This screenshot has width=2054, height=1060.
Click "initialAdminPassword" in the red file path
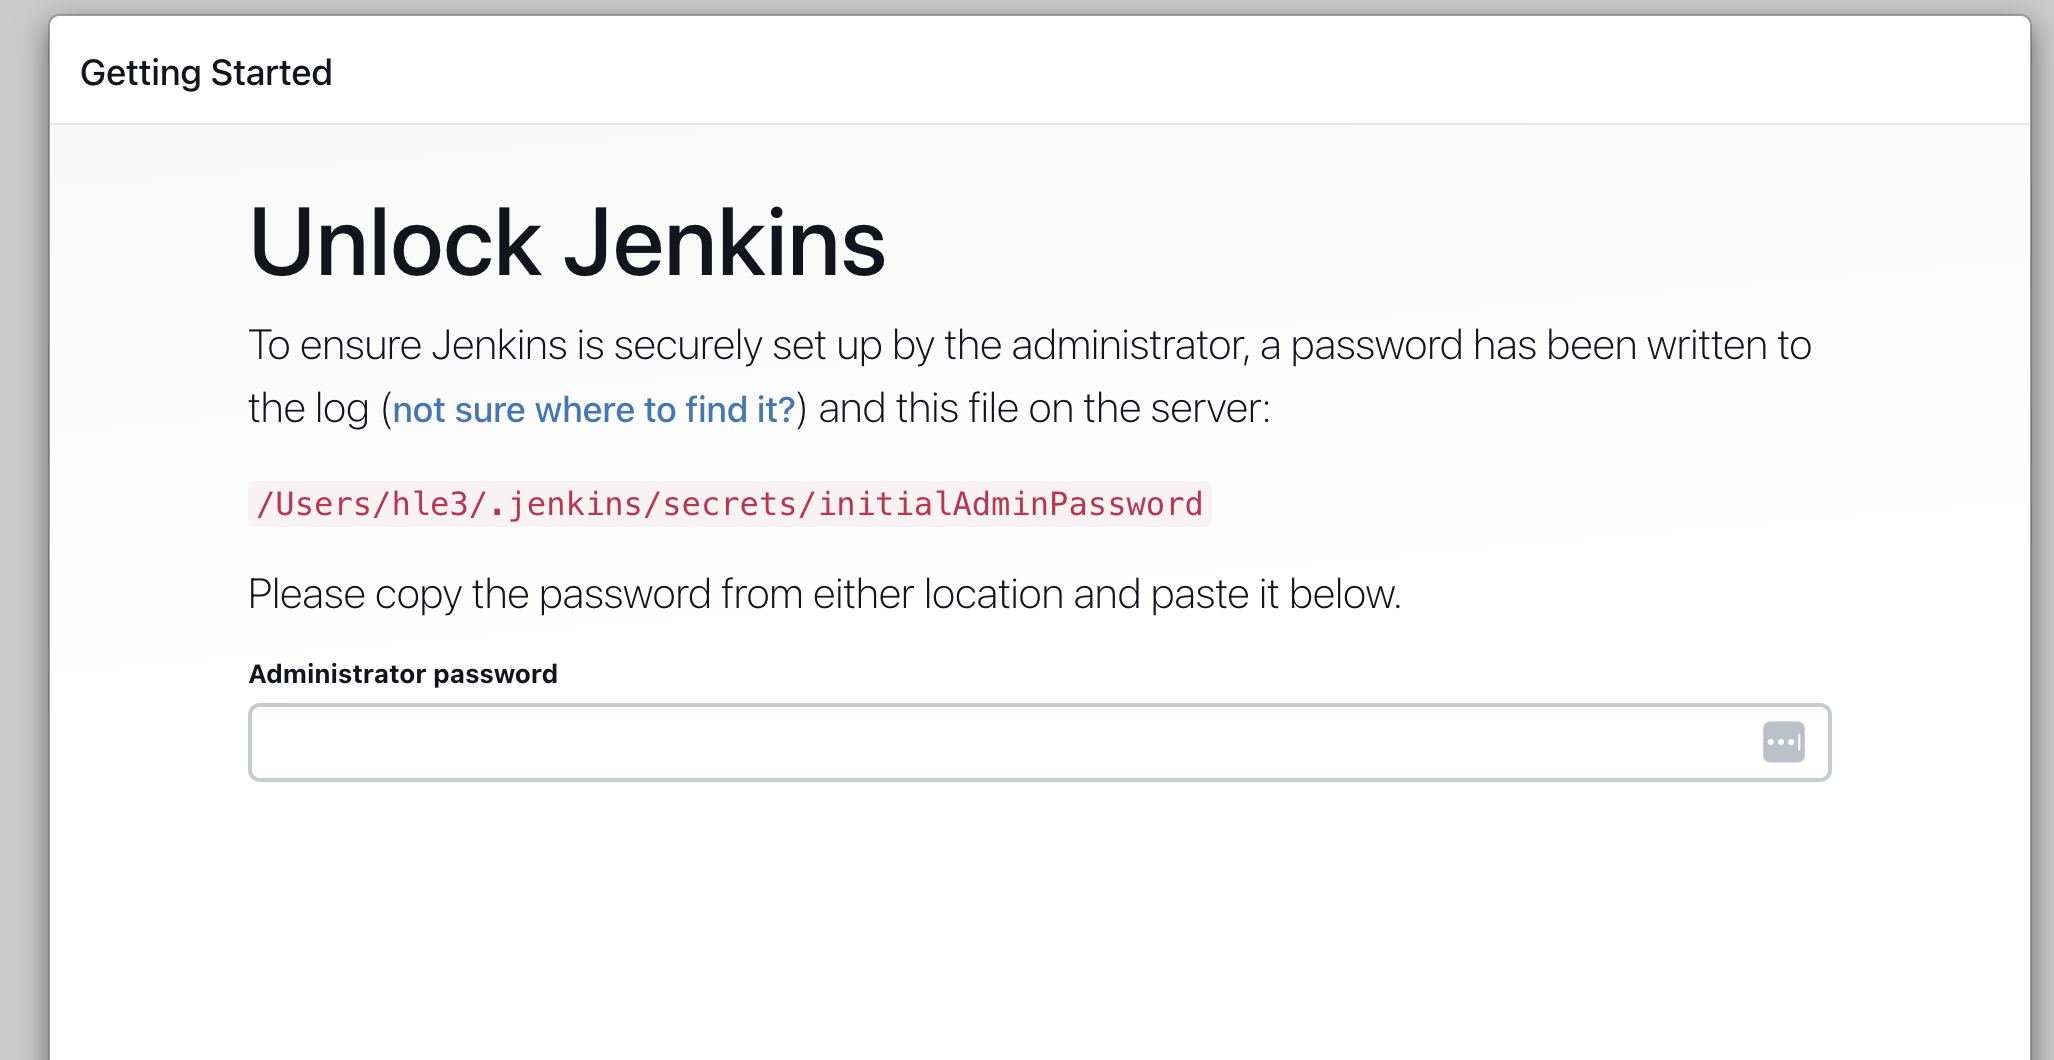[1010, 504]
